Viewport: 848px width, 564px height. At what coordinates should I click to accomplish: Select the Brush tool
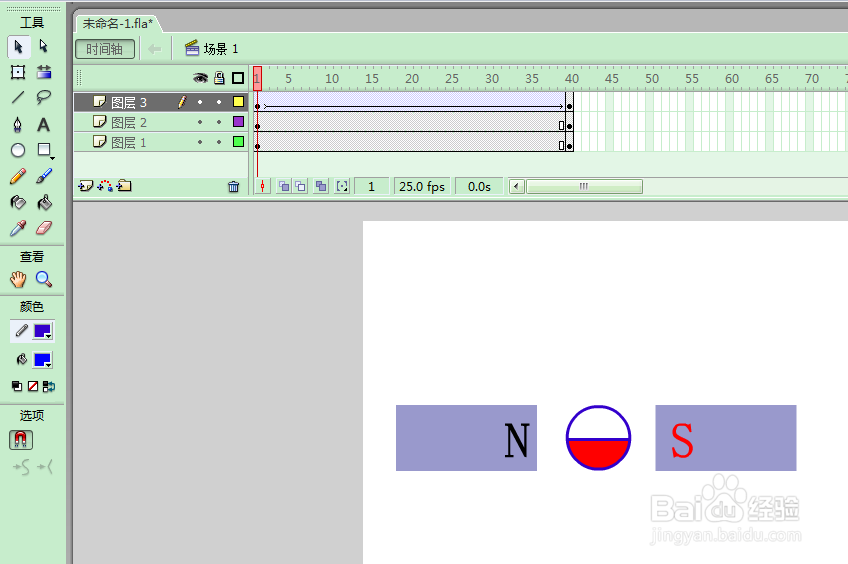click(x=44, y=176)
